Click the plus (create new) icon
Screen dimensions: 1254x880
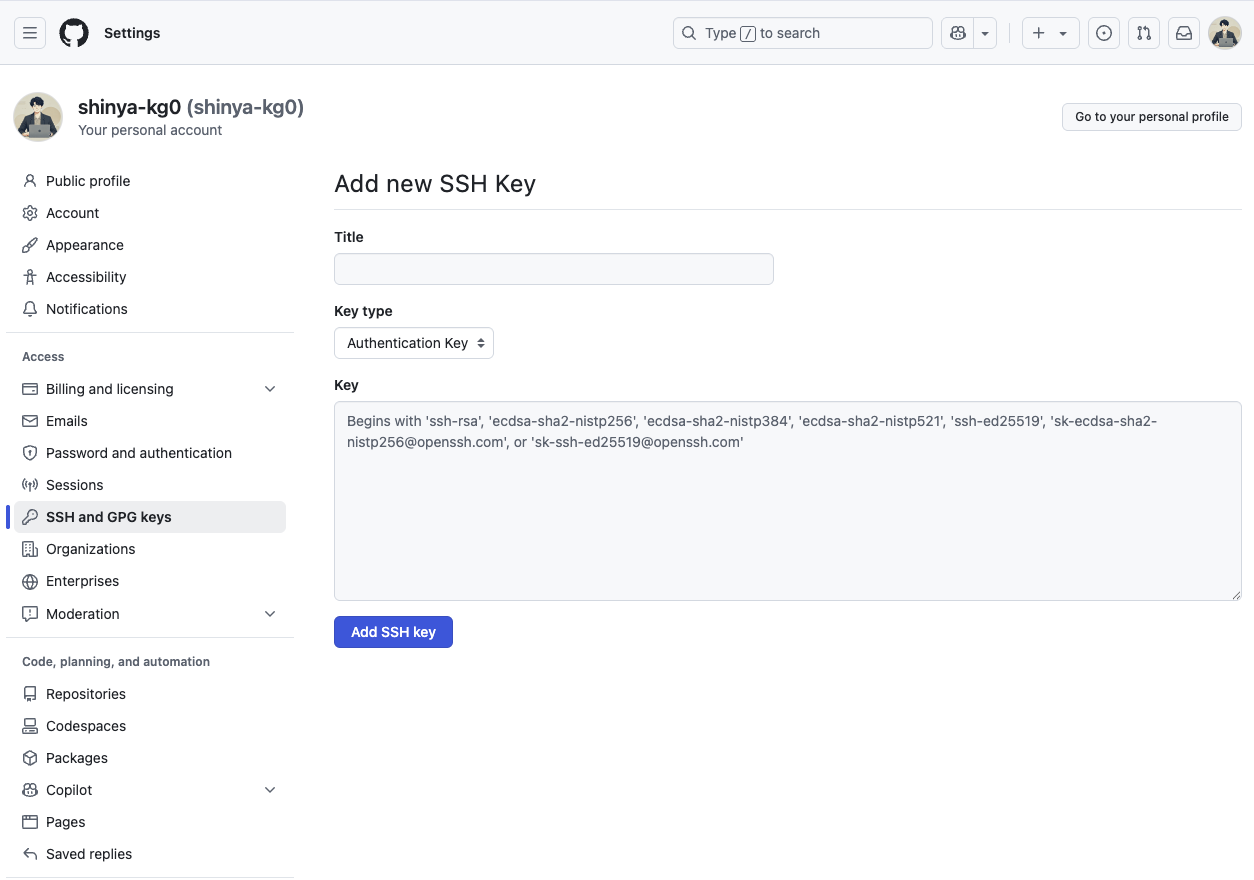point(1038,32)
